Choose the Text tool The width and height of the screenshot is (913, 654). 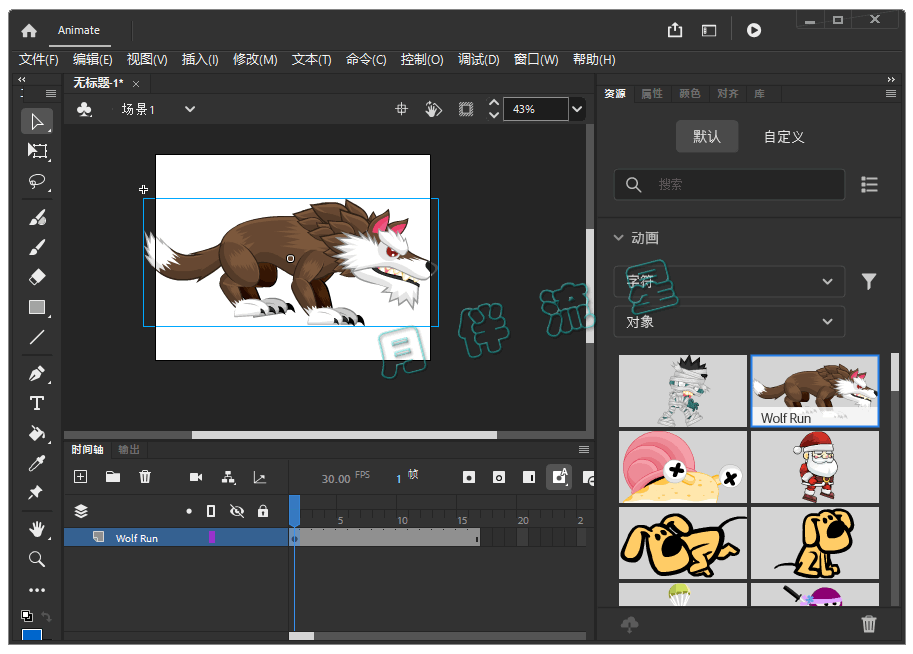pos(37,403)
